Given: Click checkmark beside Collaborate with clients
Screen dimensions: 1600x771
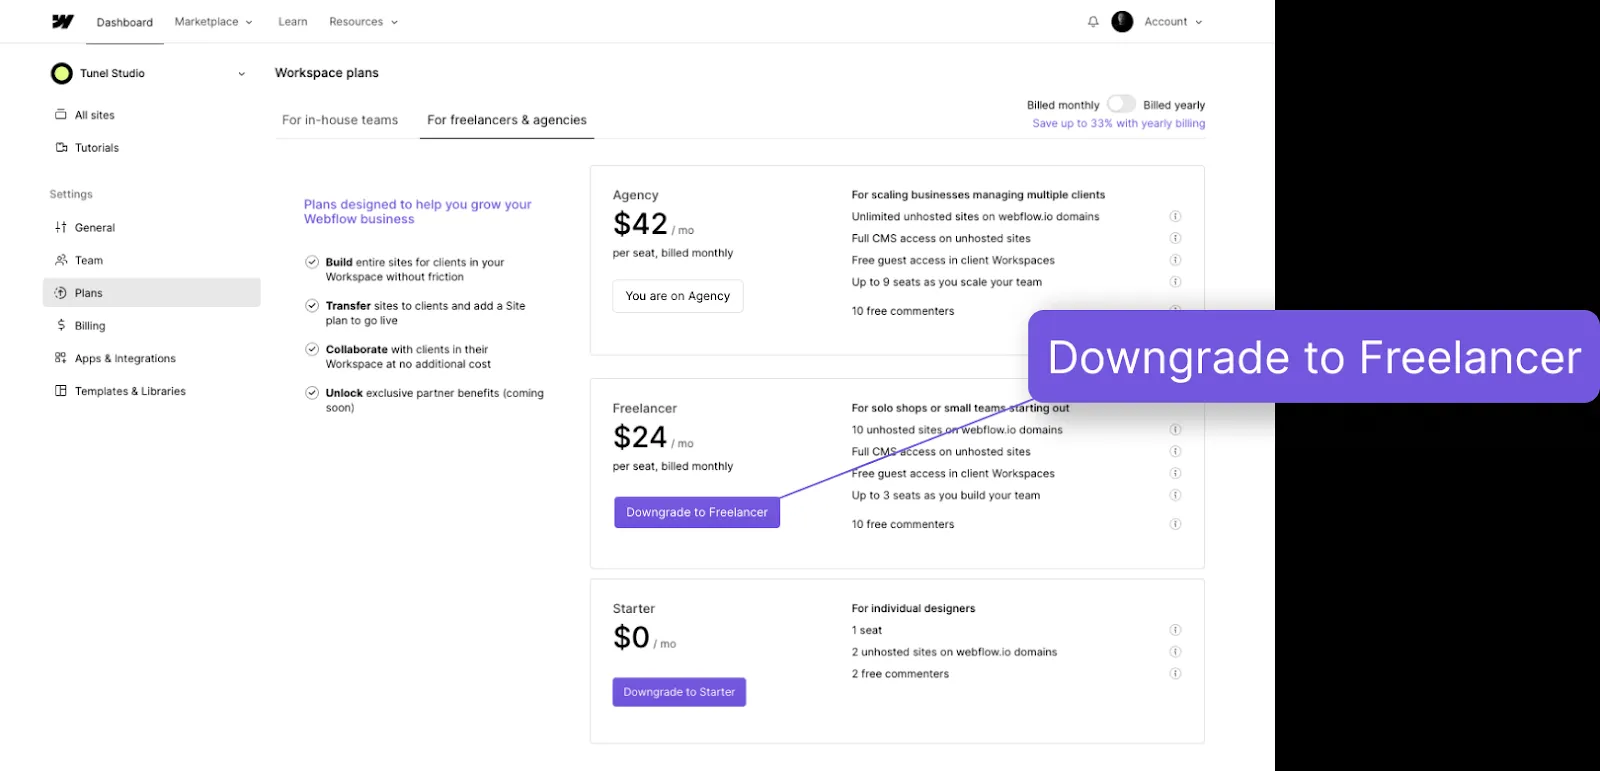Looking at the screenshot, I should point(312,349).
